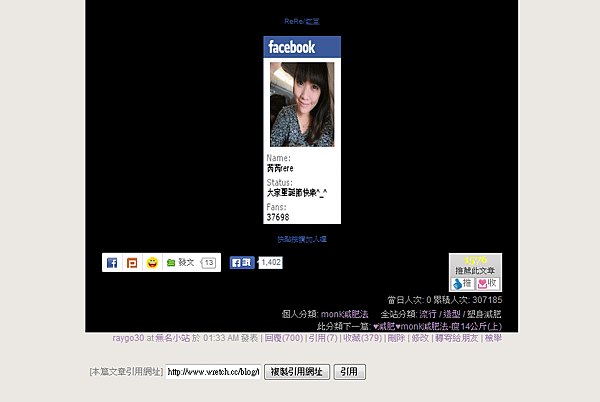The height and width of the screenshot is (402, 600).
Task: Click 檢舉 report link
Action: (493, 338)
